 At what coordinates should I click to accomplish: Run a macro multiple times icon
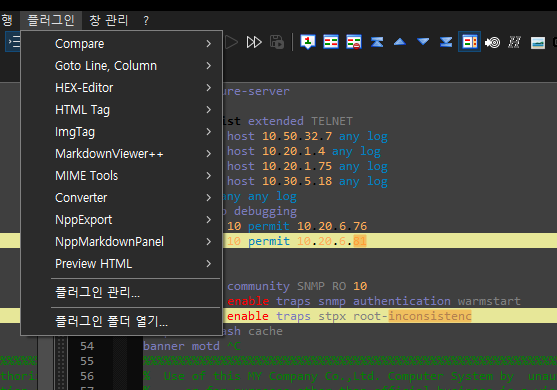[254, 42]
